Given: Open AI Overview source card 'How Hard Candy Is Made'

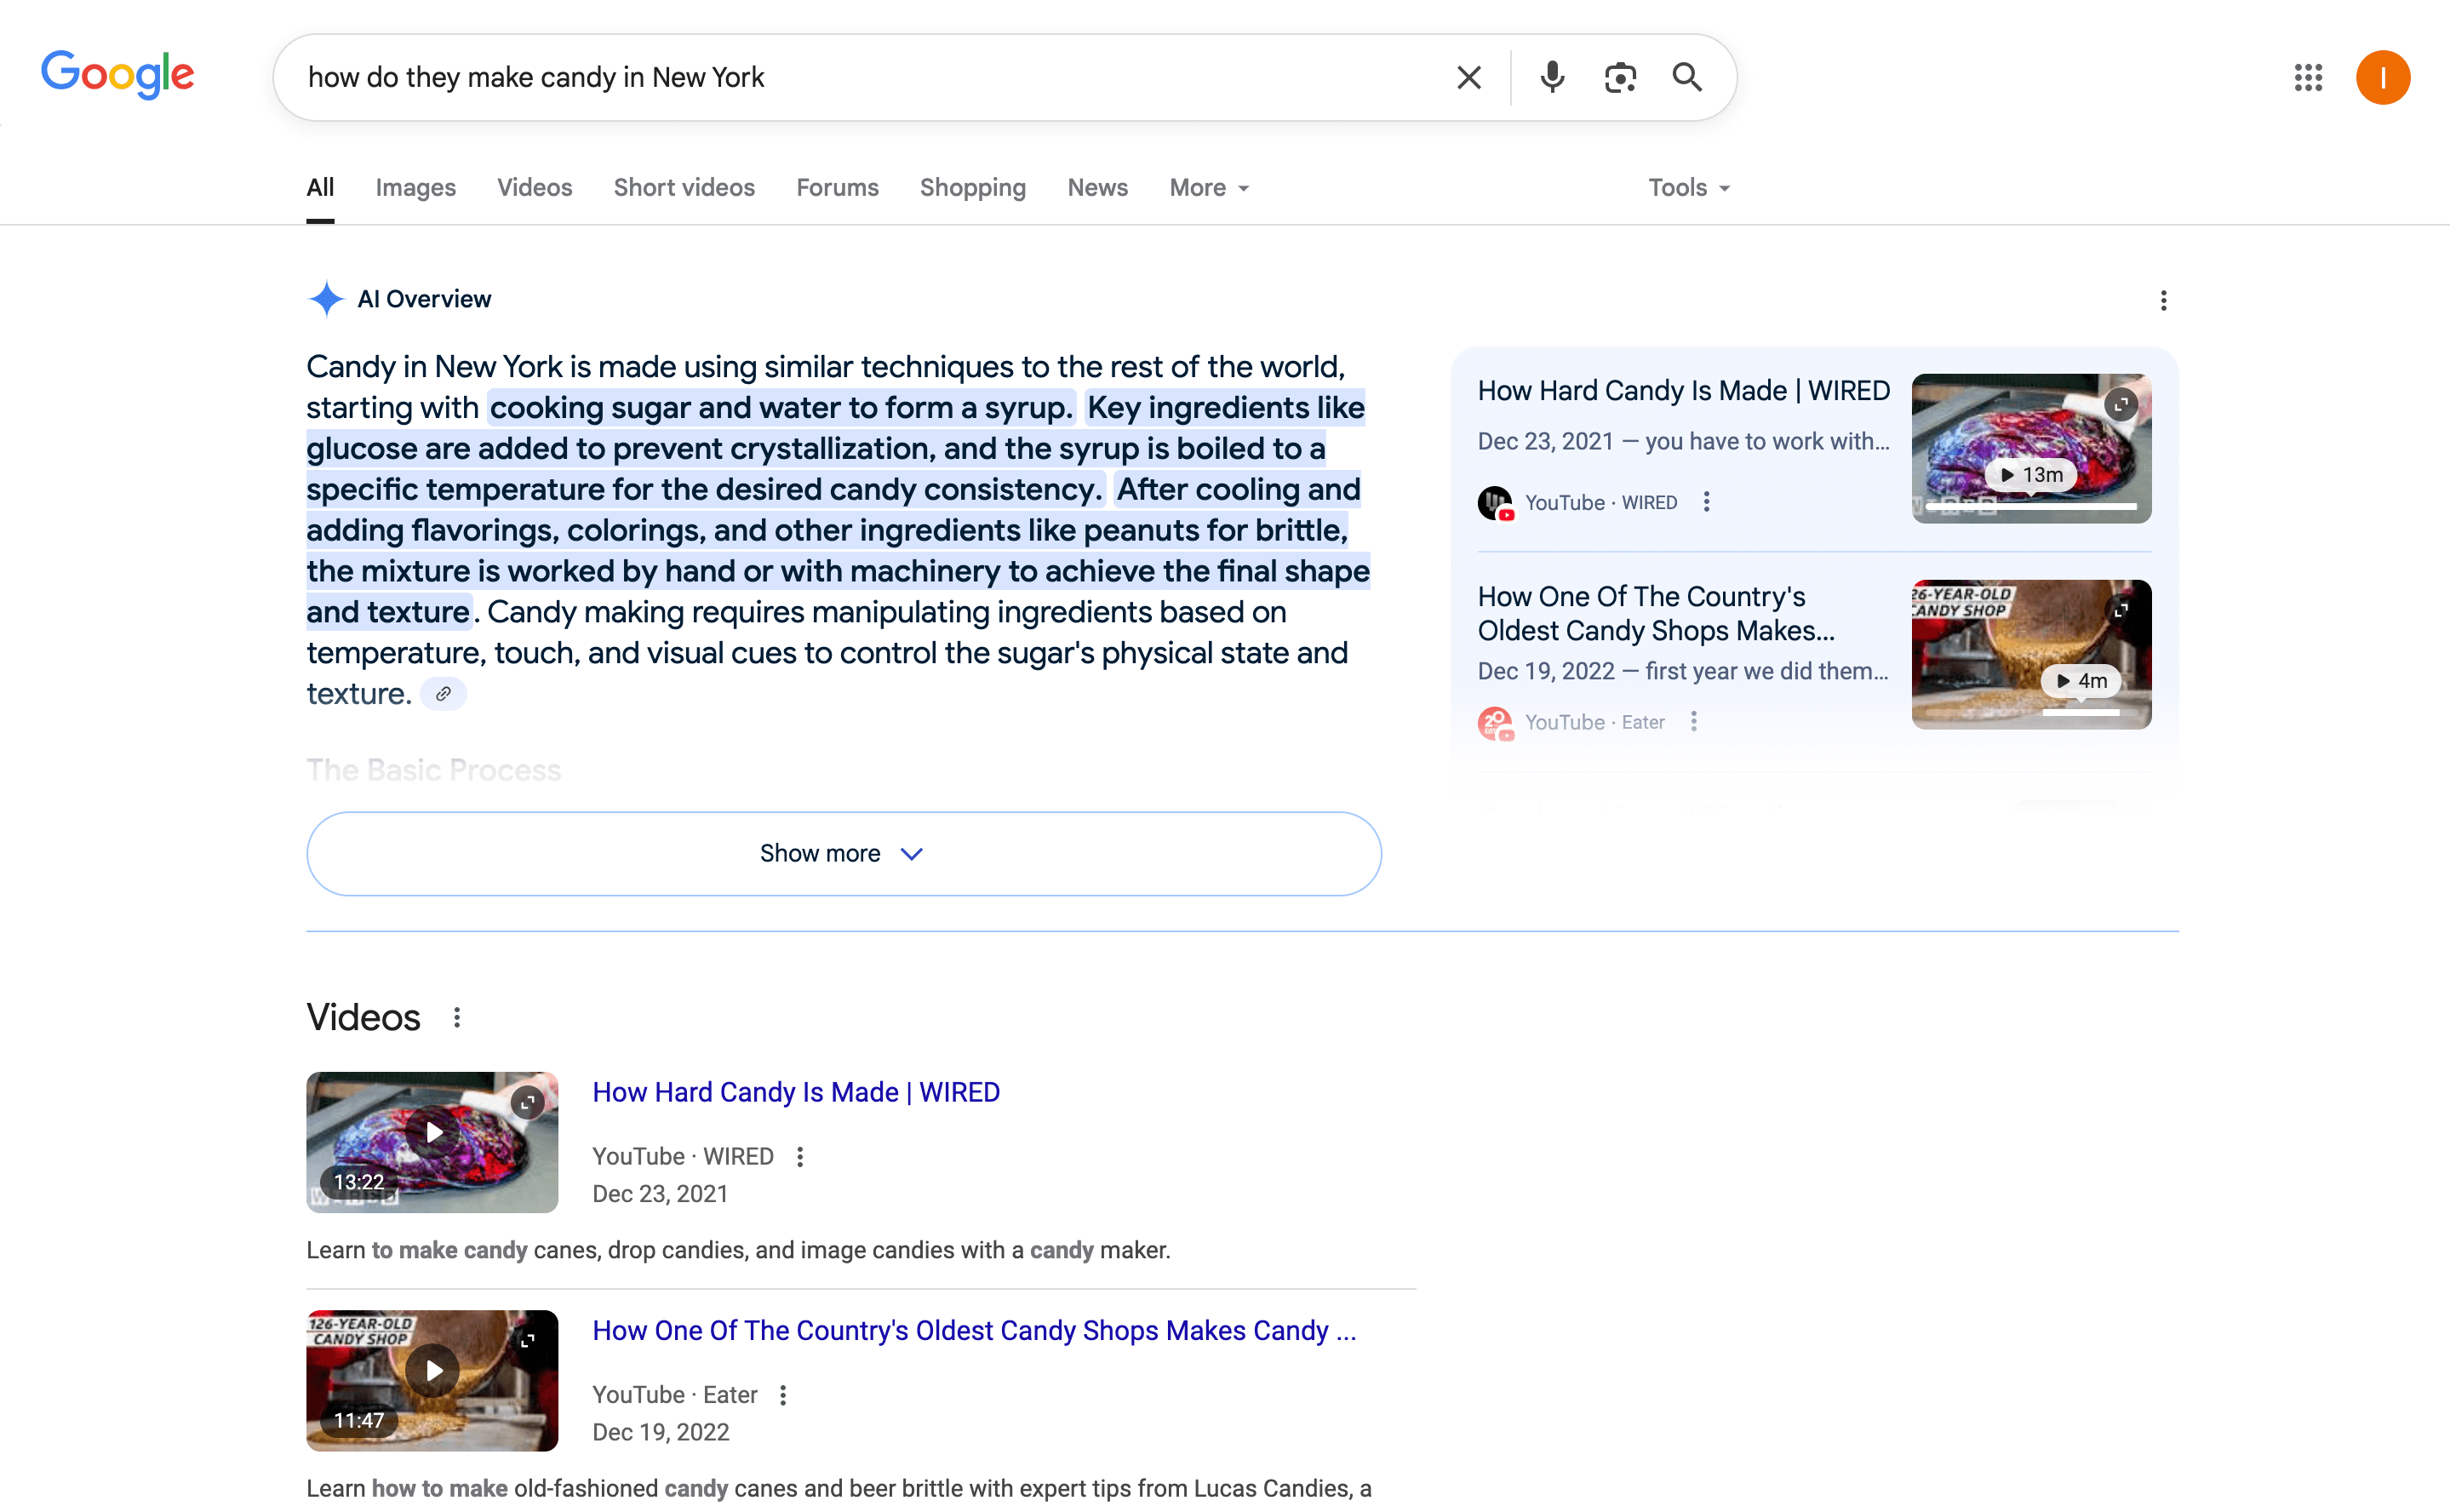Looking at the screenshot, I should pos(1683,391).
